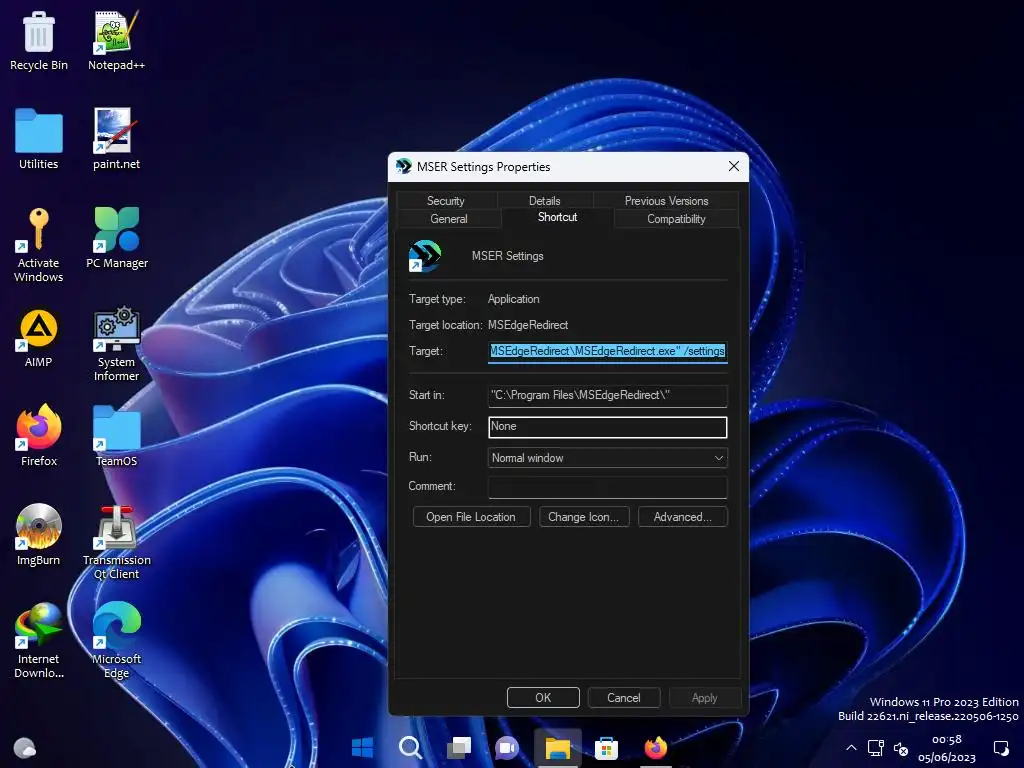
Task: Click the MSER Settings title bar icon
Action: coord(404,167)
